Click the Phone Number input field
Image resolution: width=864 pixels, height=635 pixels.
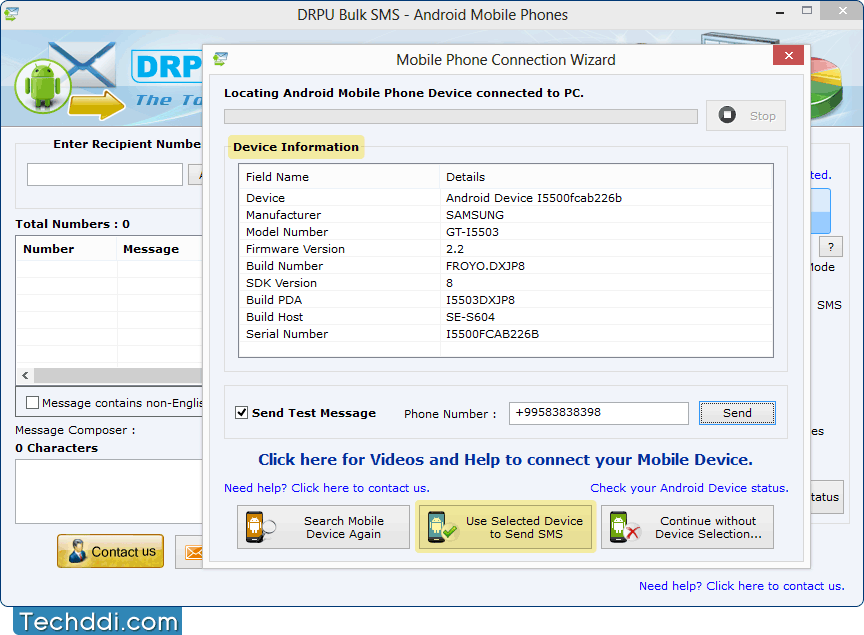pos(598,413)
